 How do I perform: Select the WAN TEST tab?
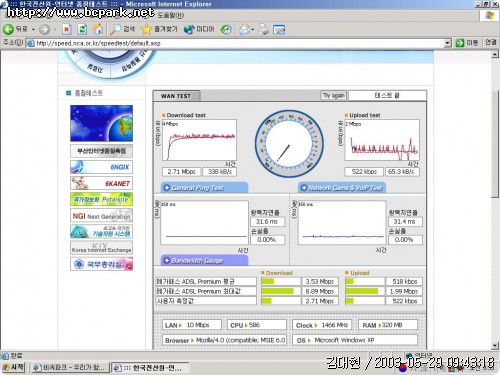[176, 96]
